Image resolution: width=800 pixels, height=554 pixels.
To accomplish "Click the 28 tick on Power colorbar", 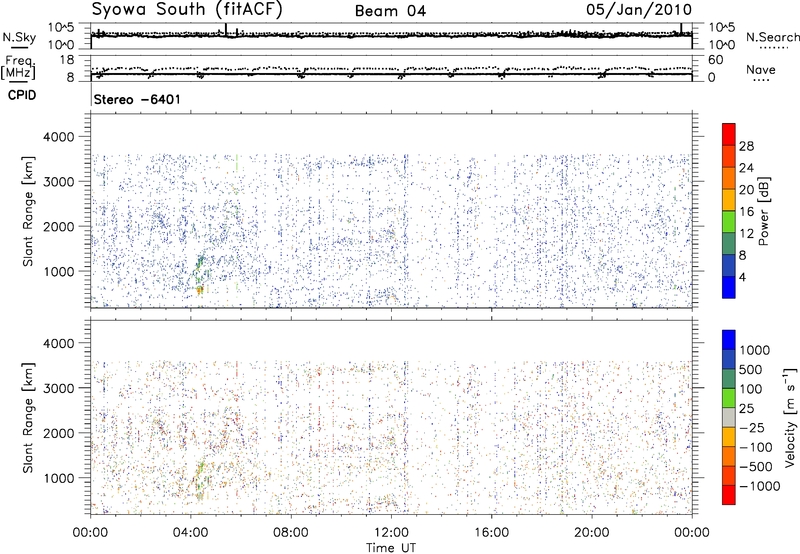I will (746, 146).
